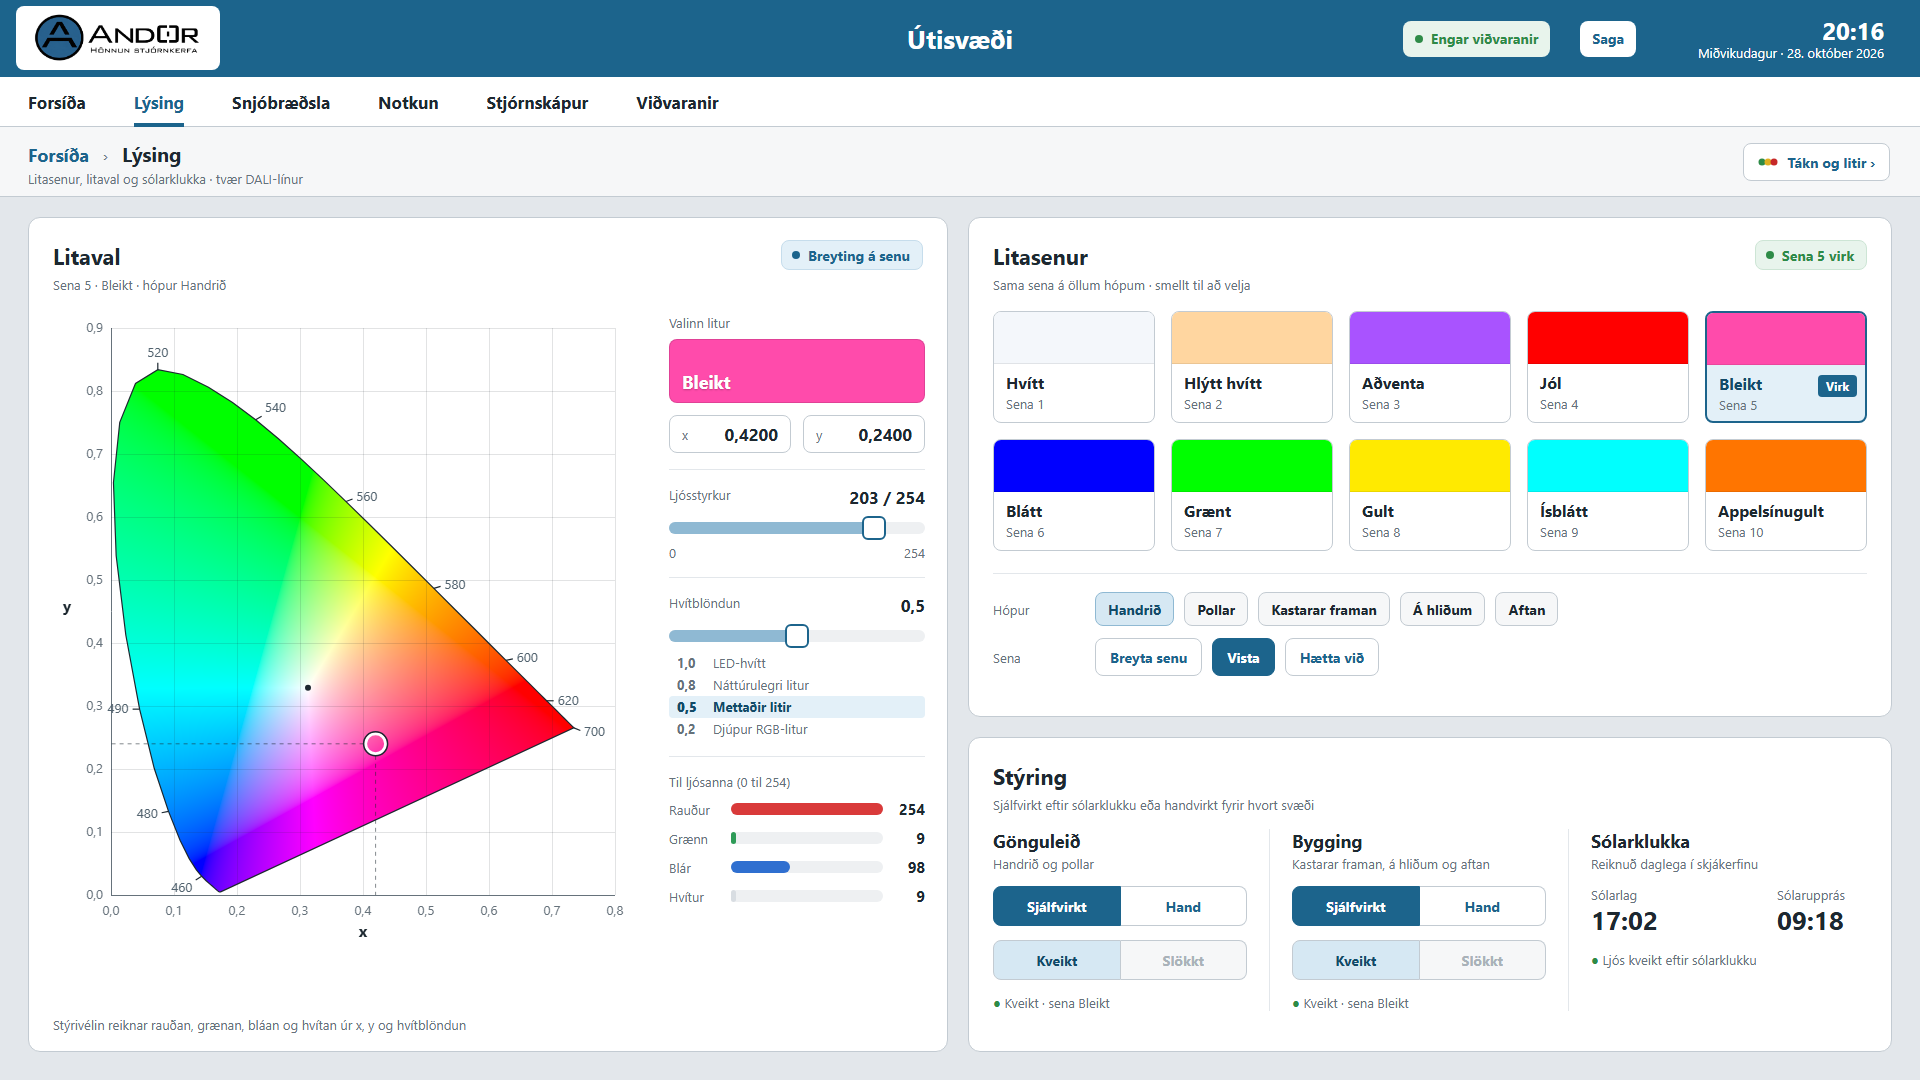This screenshot has width=1920, height=1080.
Task: Open the Tákn og litir legend
Action: tap(1816, 163)
